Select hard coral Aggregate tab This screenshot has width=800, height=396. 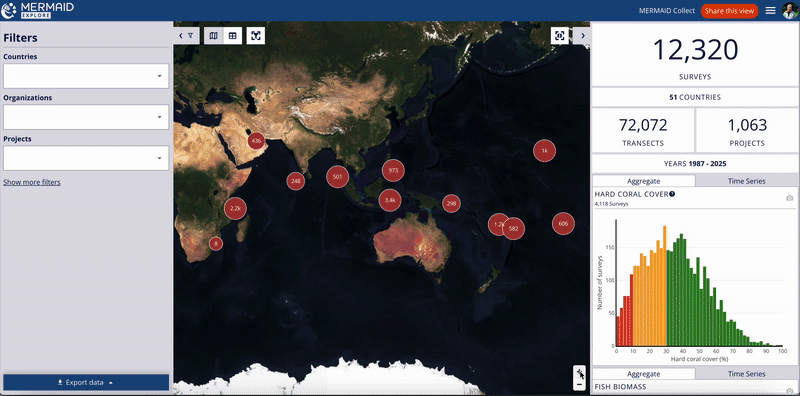(x=643, y=181)
